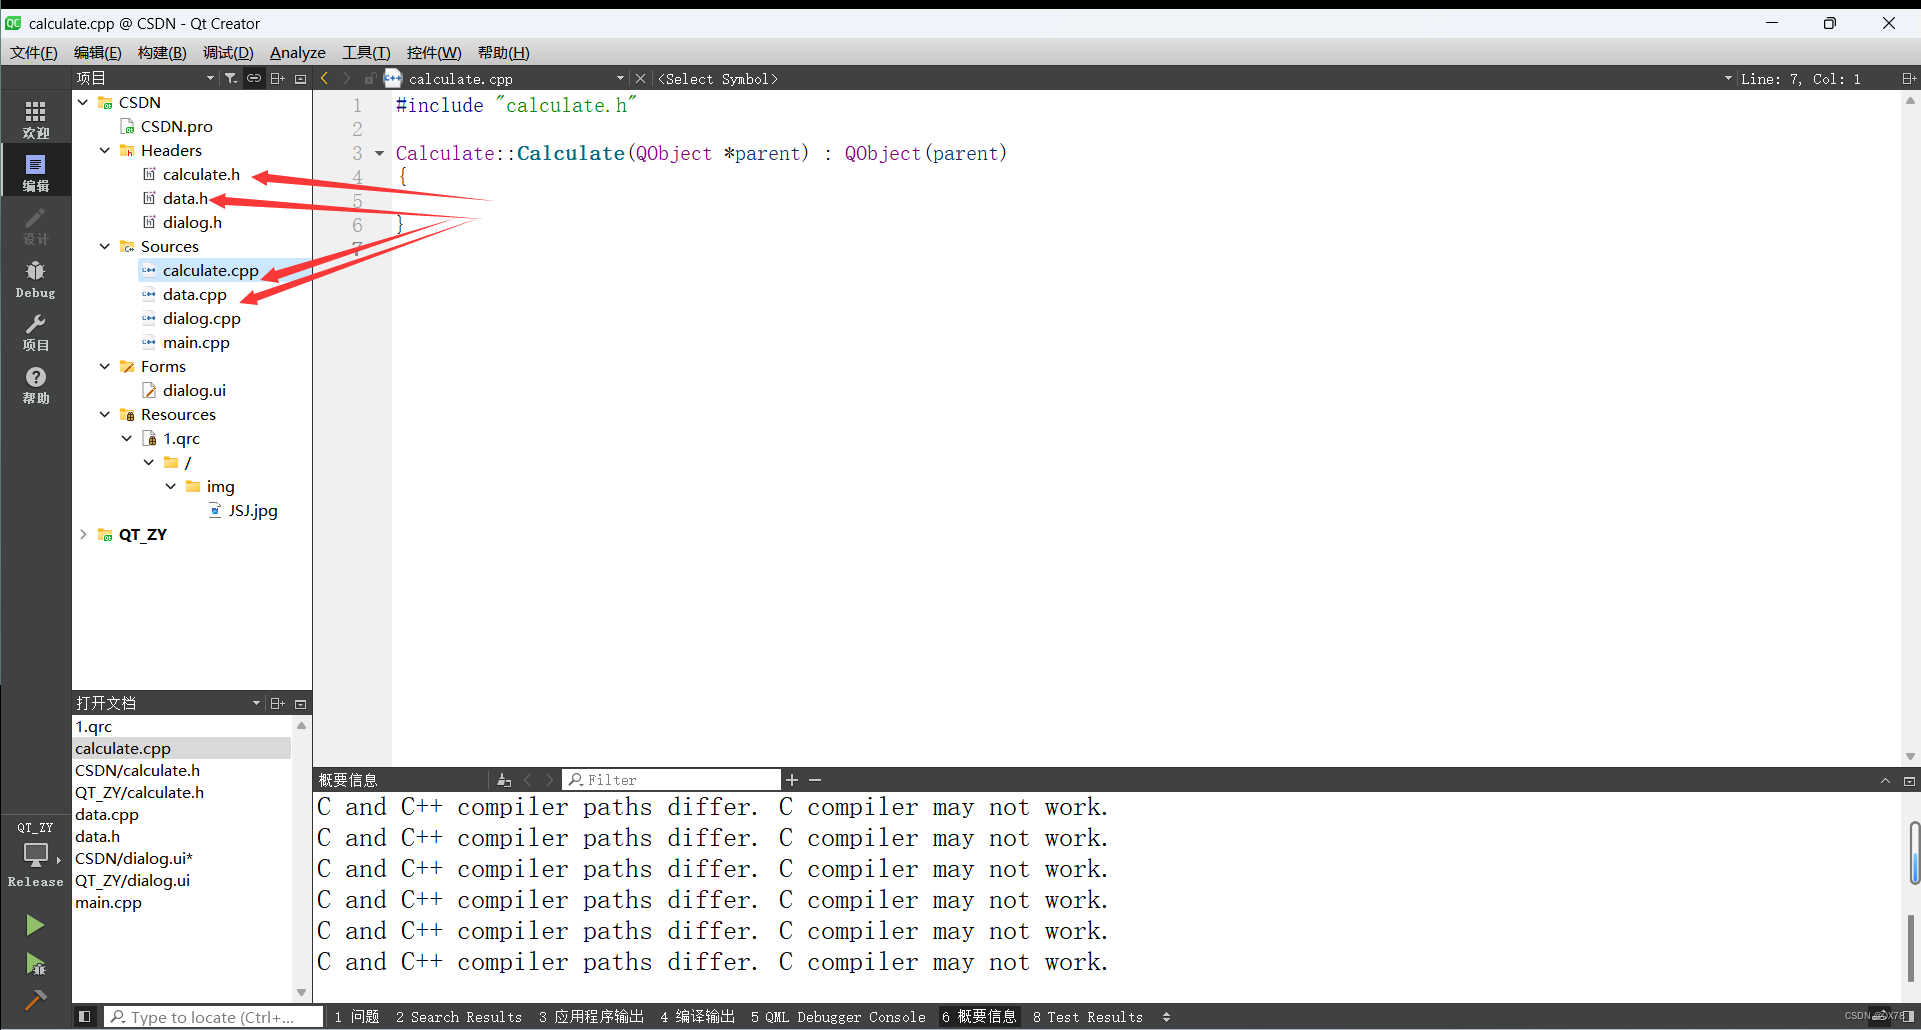This screenshot has height=1030, width=1921.
Task: Select dialog.ui in the Forms folder
Action: (x=194, y=390)
